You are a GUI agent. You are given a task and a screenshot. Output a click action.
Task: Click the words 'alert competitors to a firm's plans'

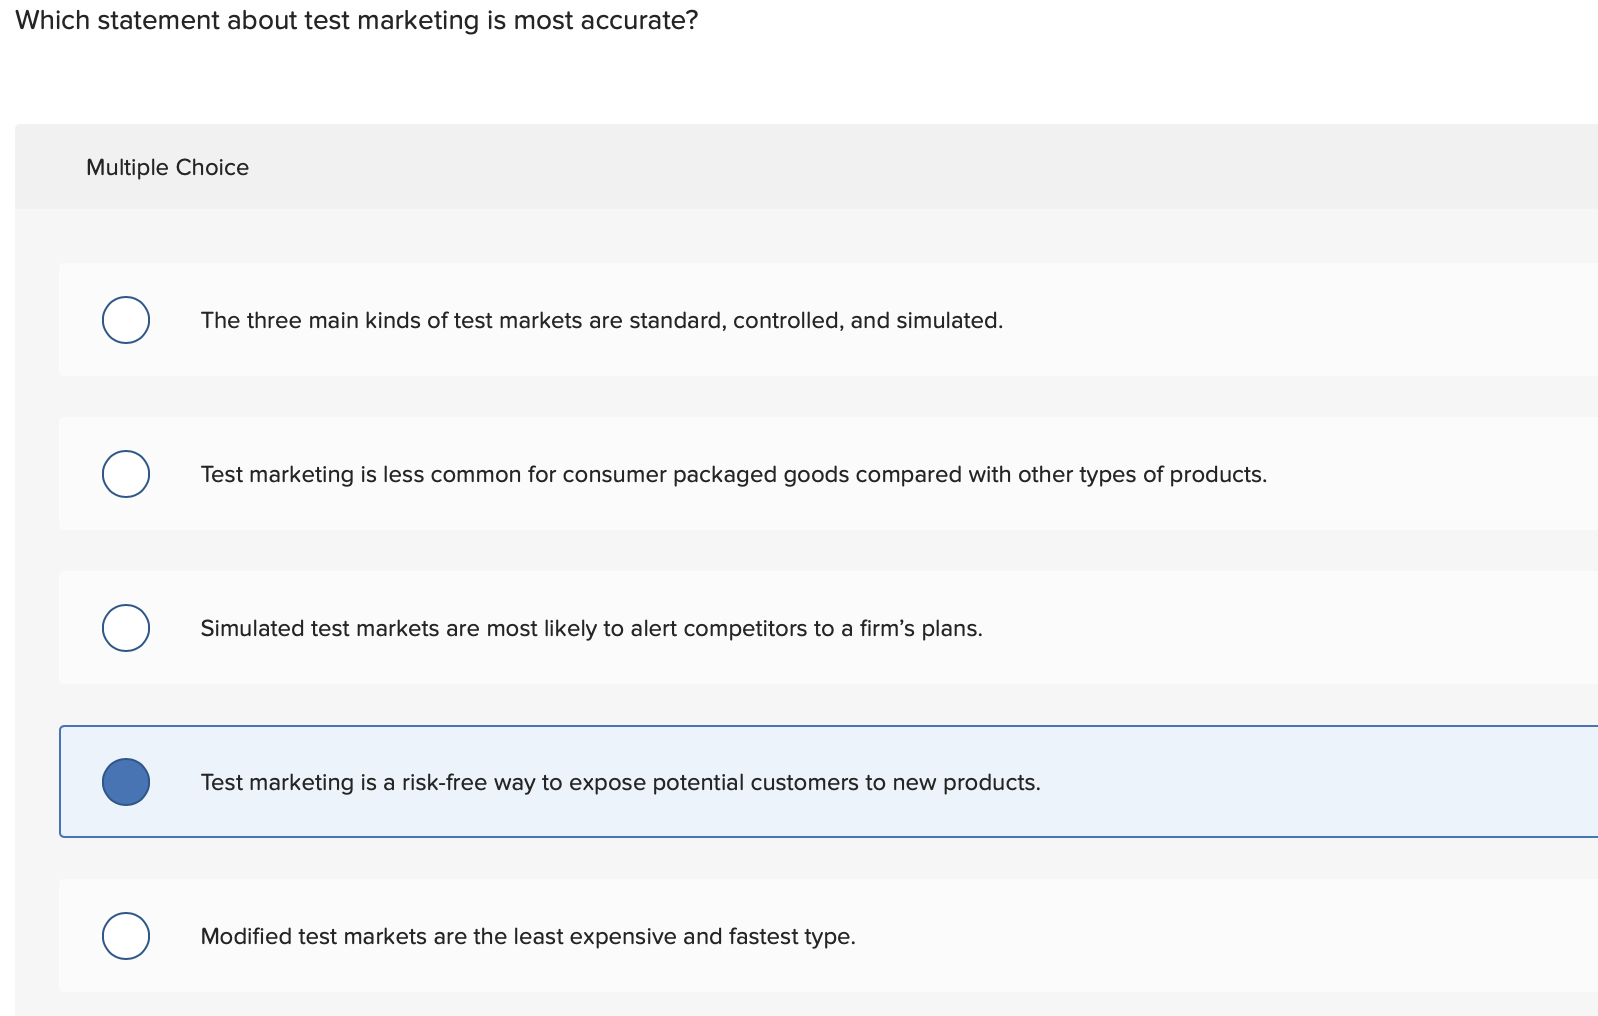click(806, 629)
